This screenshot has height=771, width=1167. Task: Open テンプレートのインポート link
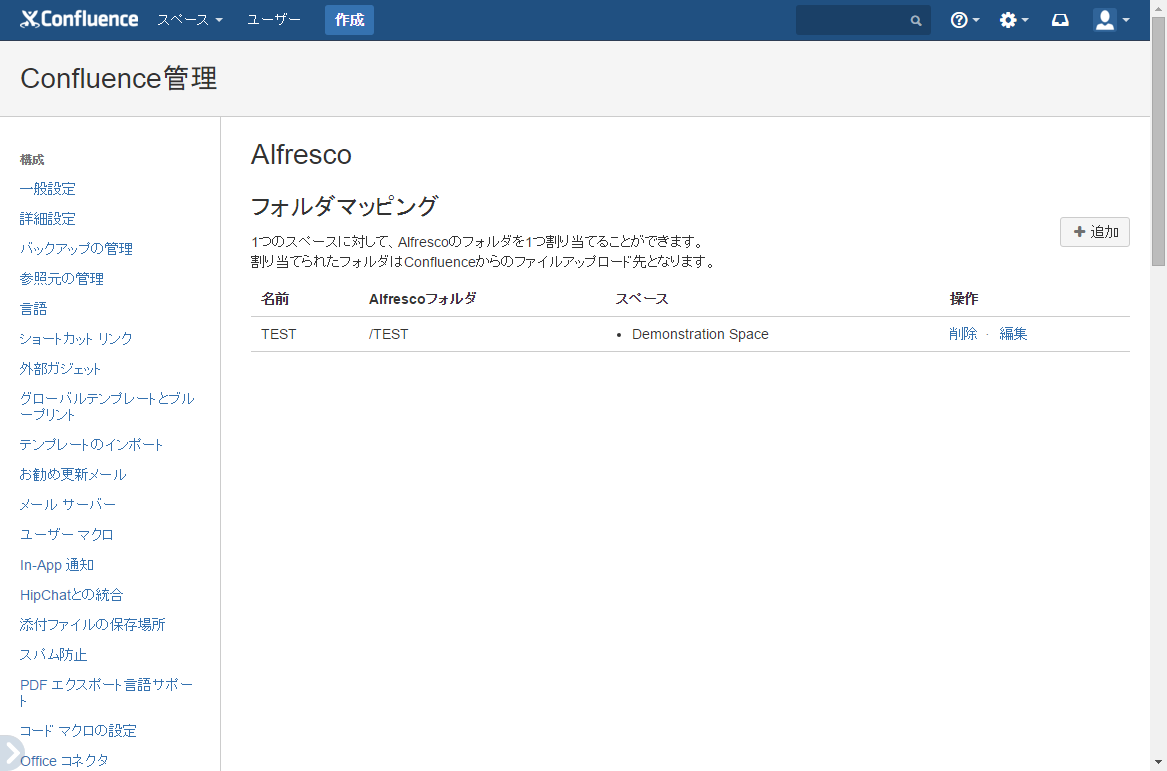point(92,444)
